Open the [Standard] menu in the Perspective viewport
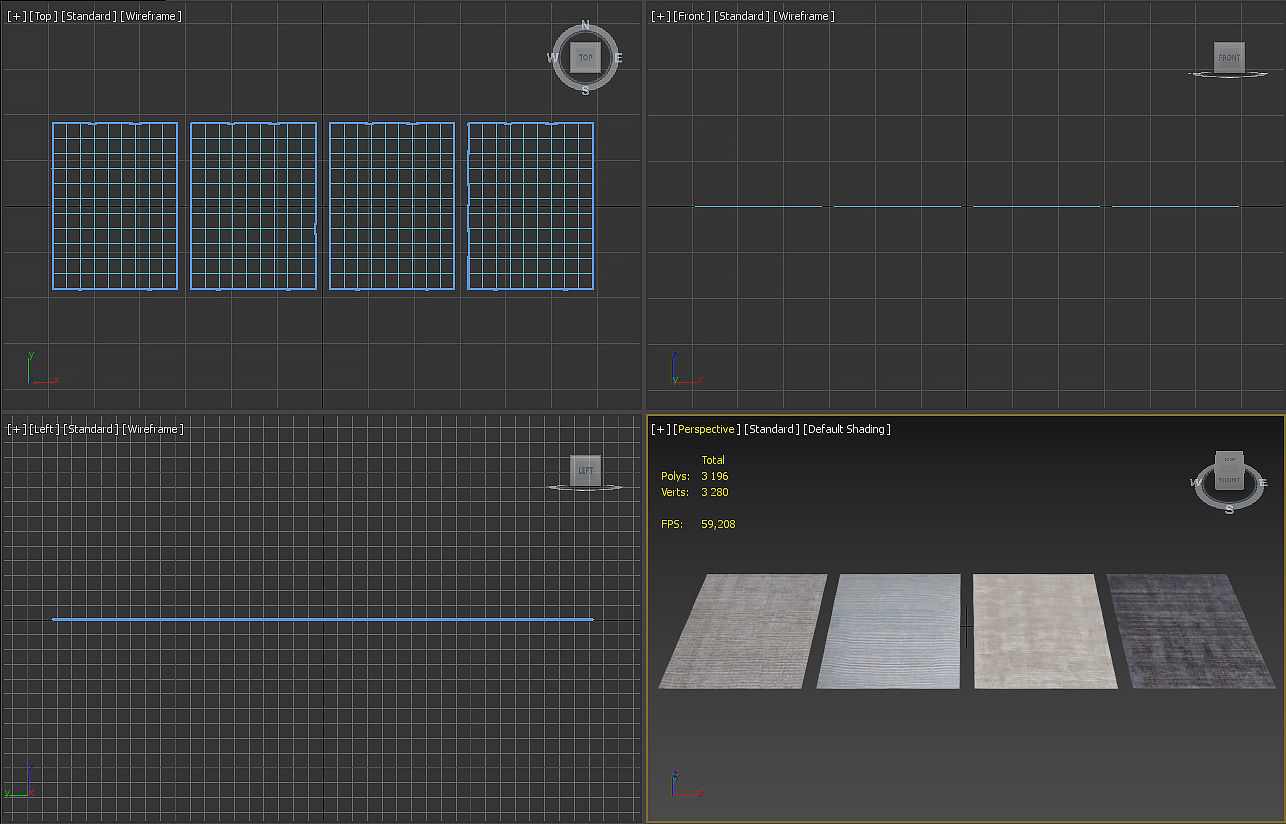Screen dimensions: 1286x824 click(x=772, y=429)
